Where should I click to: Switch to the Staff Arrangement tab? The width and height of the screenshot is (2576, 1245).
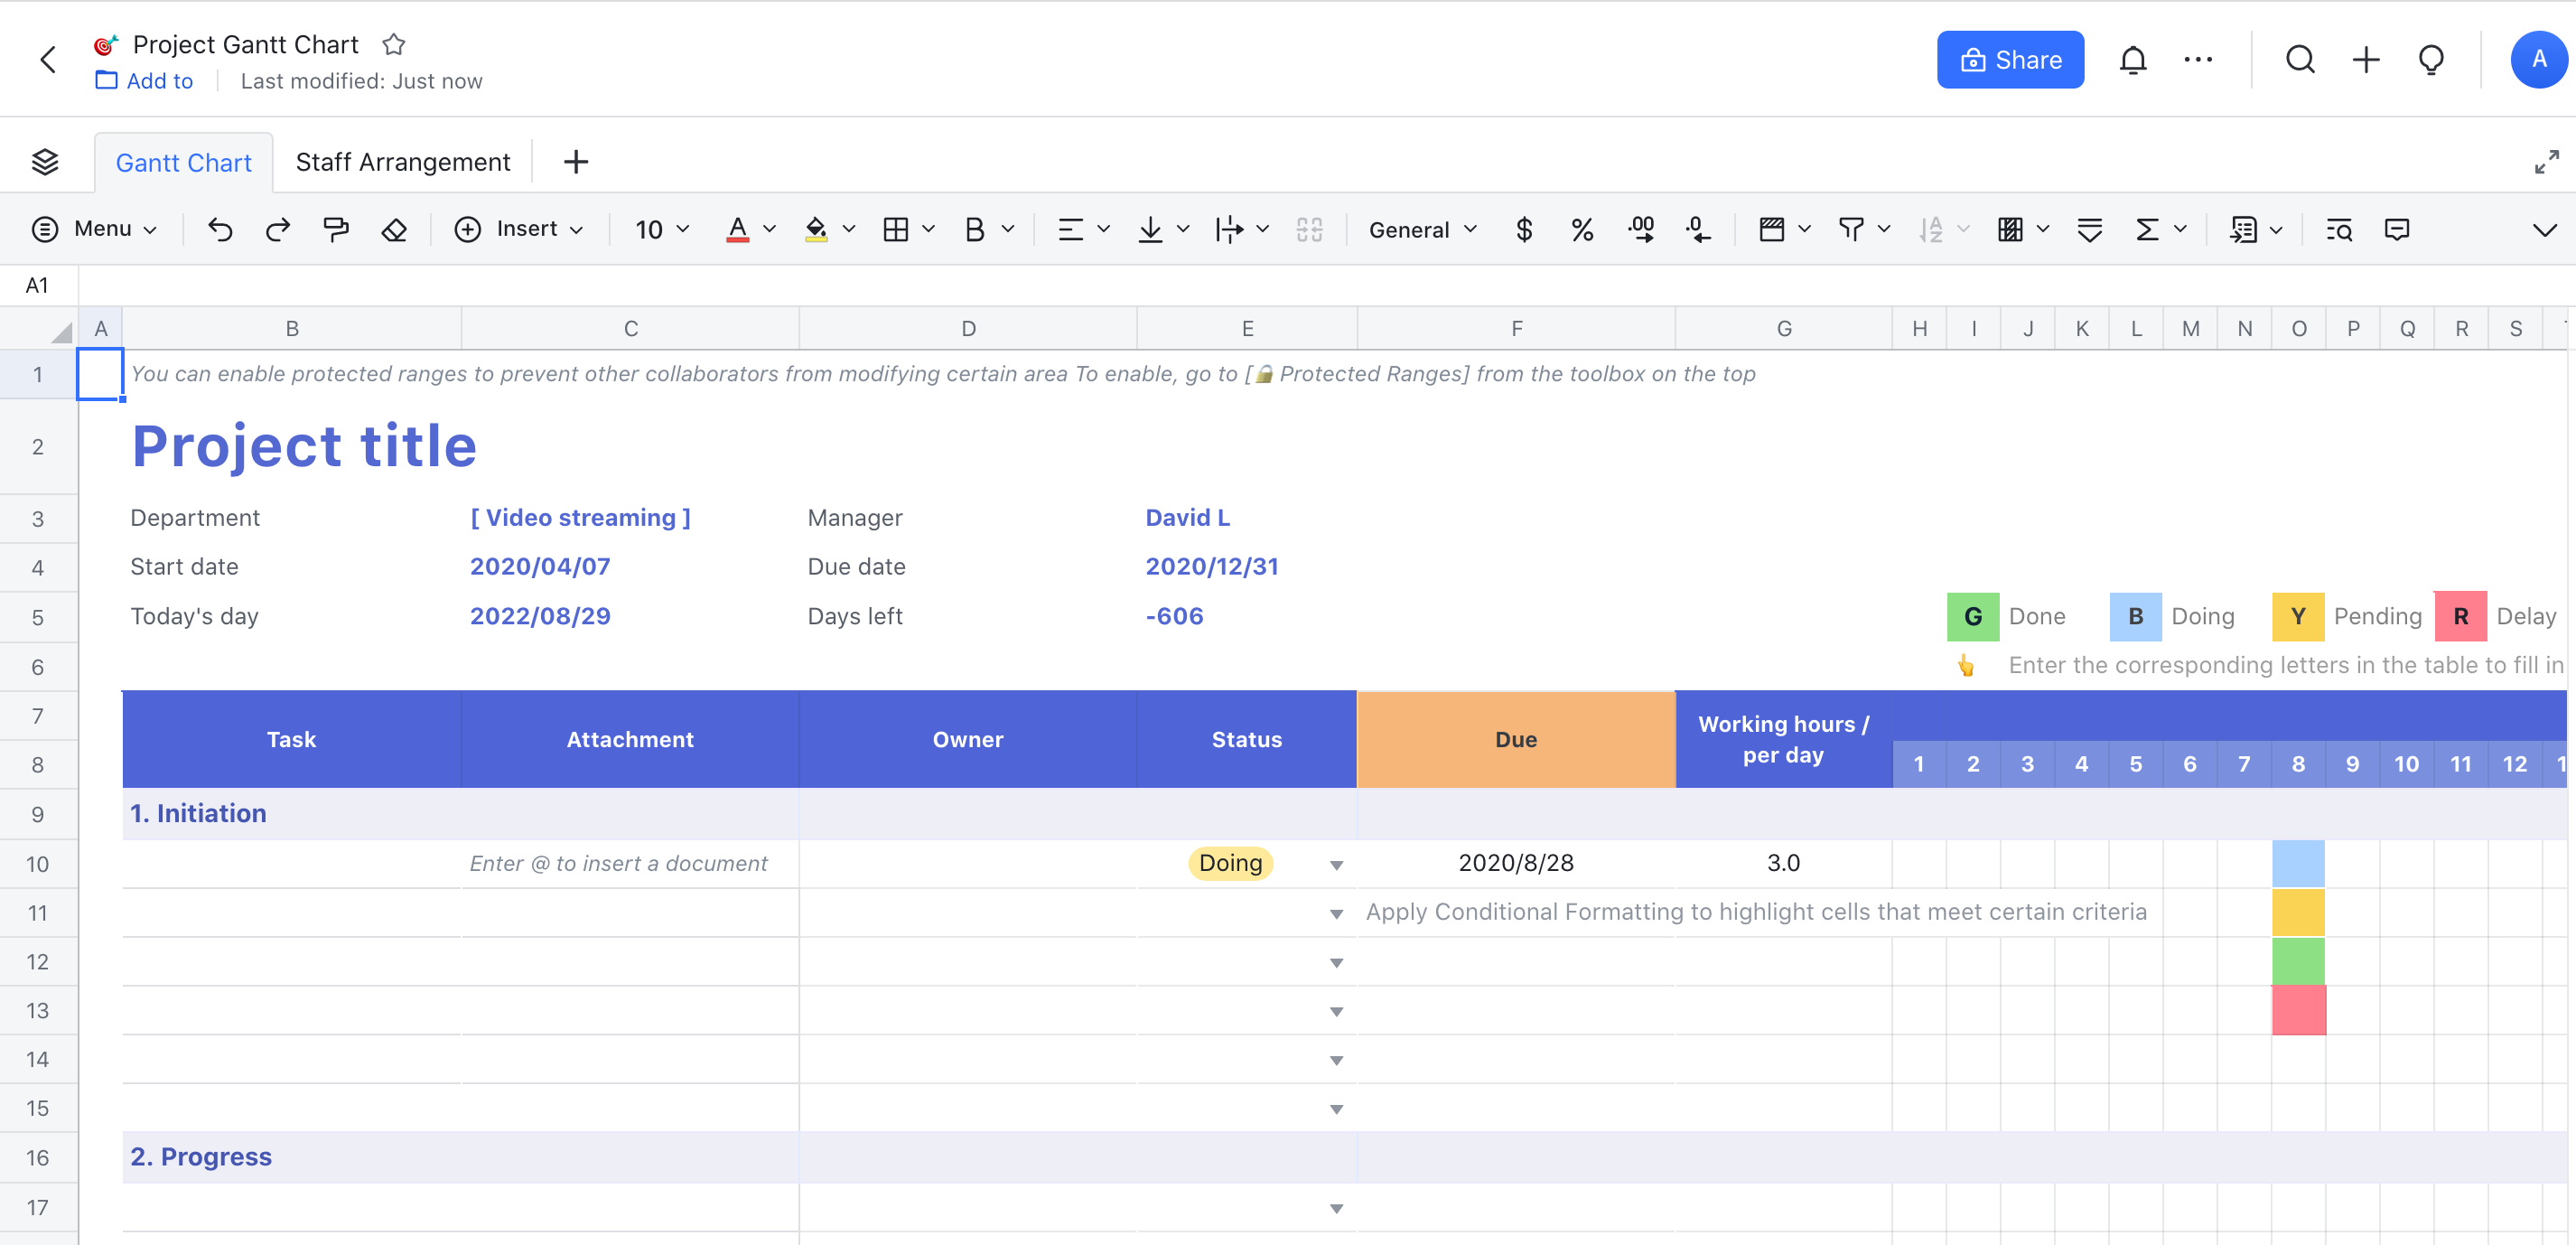[x=403, y=161]
